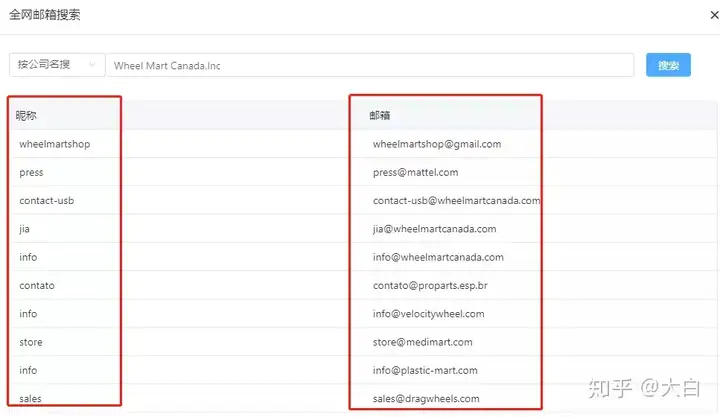Select nickname jia
Viewport: 720px width, 417px height.
coord(24,229)
